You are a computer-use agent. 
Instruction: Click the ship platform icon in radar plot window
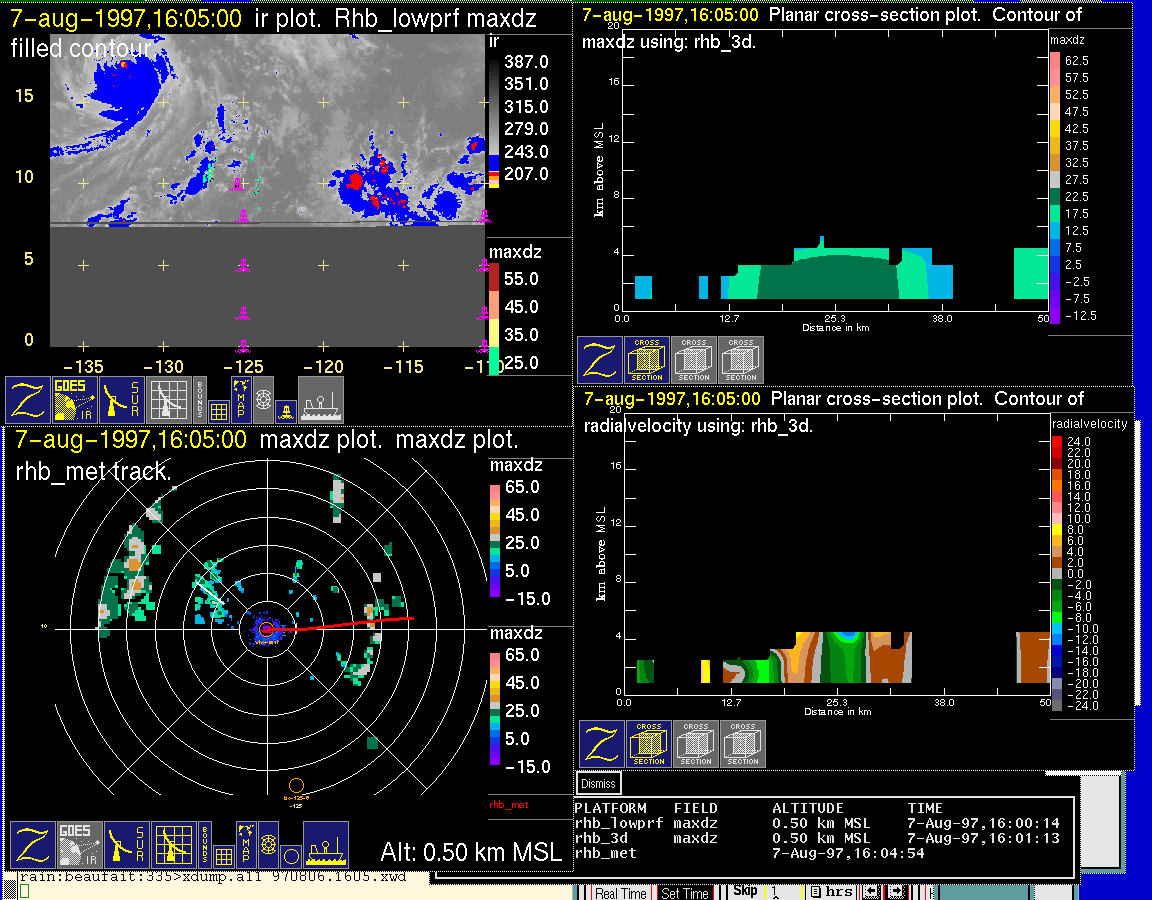tap(325, 845)
